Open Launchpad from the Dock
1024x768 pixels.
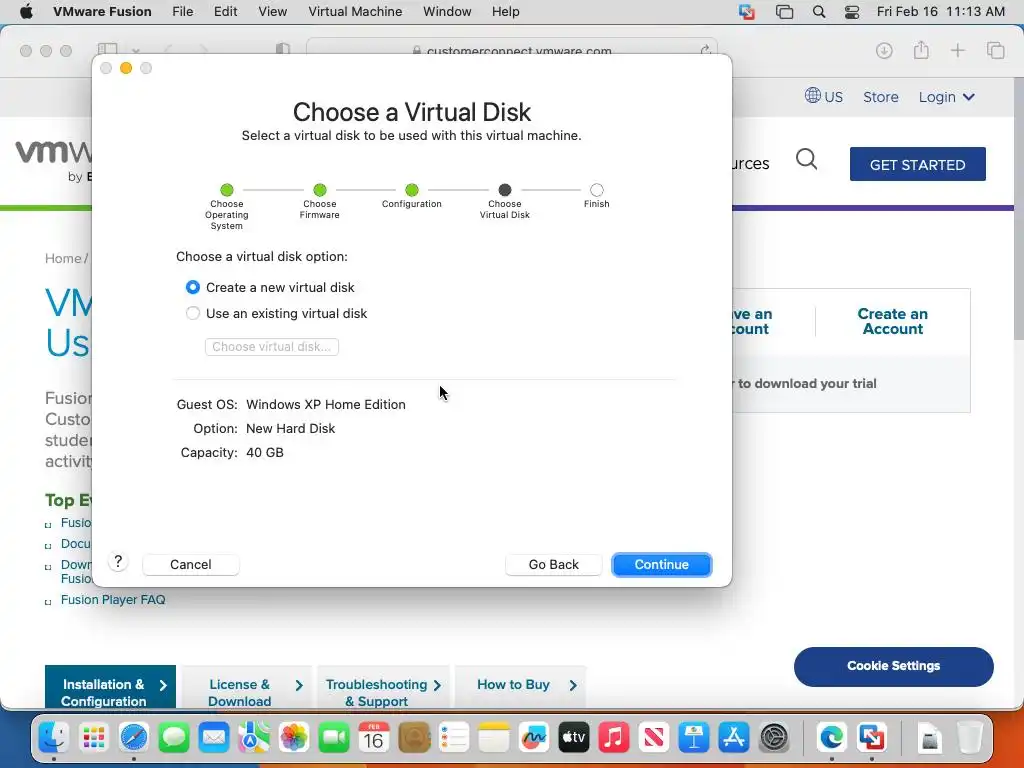93,737
